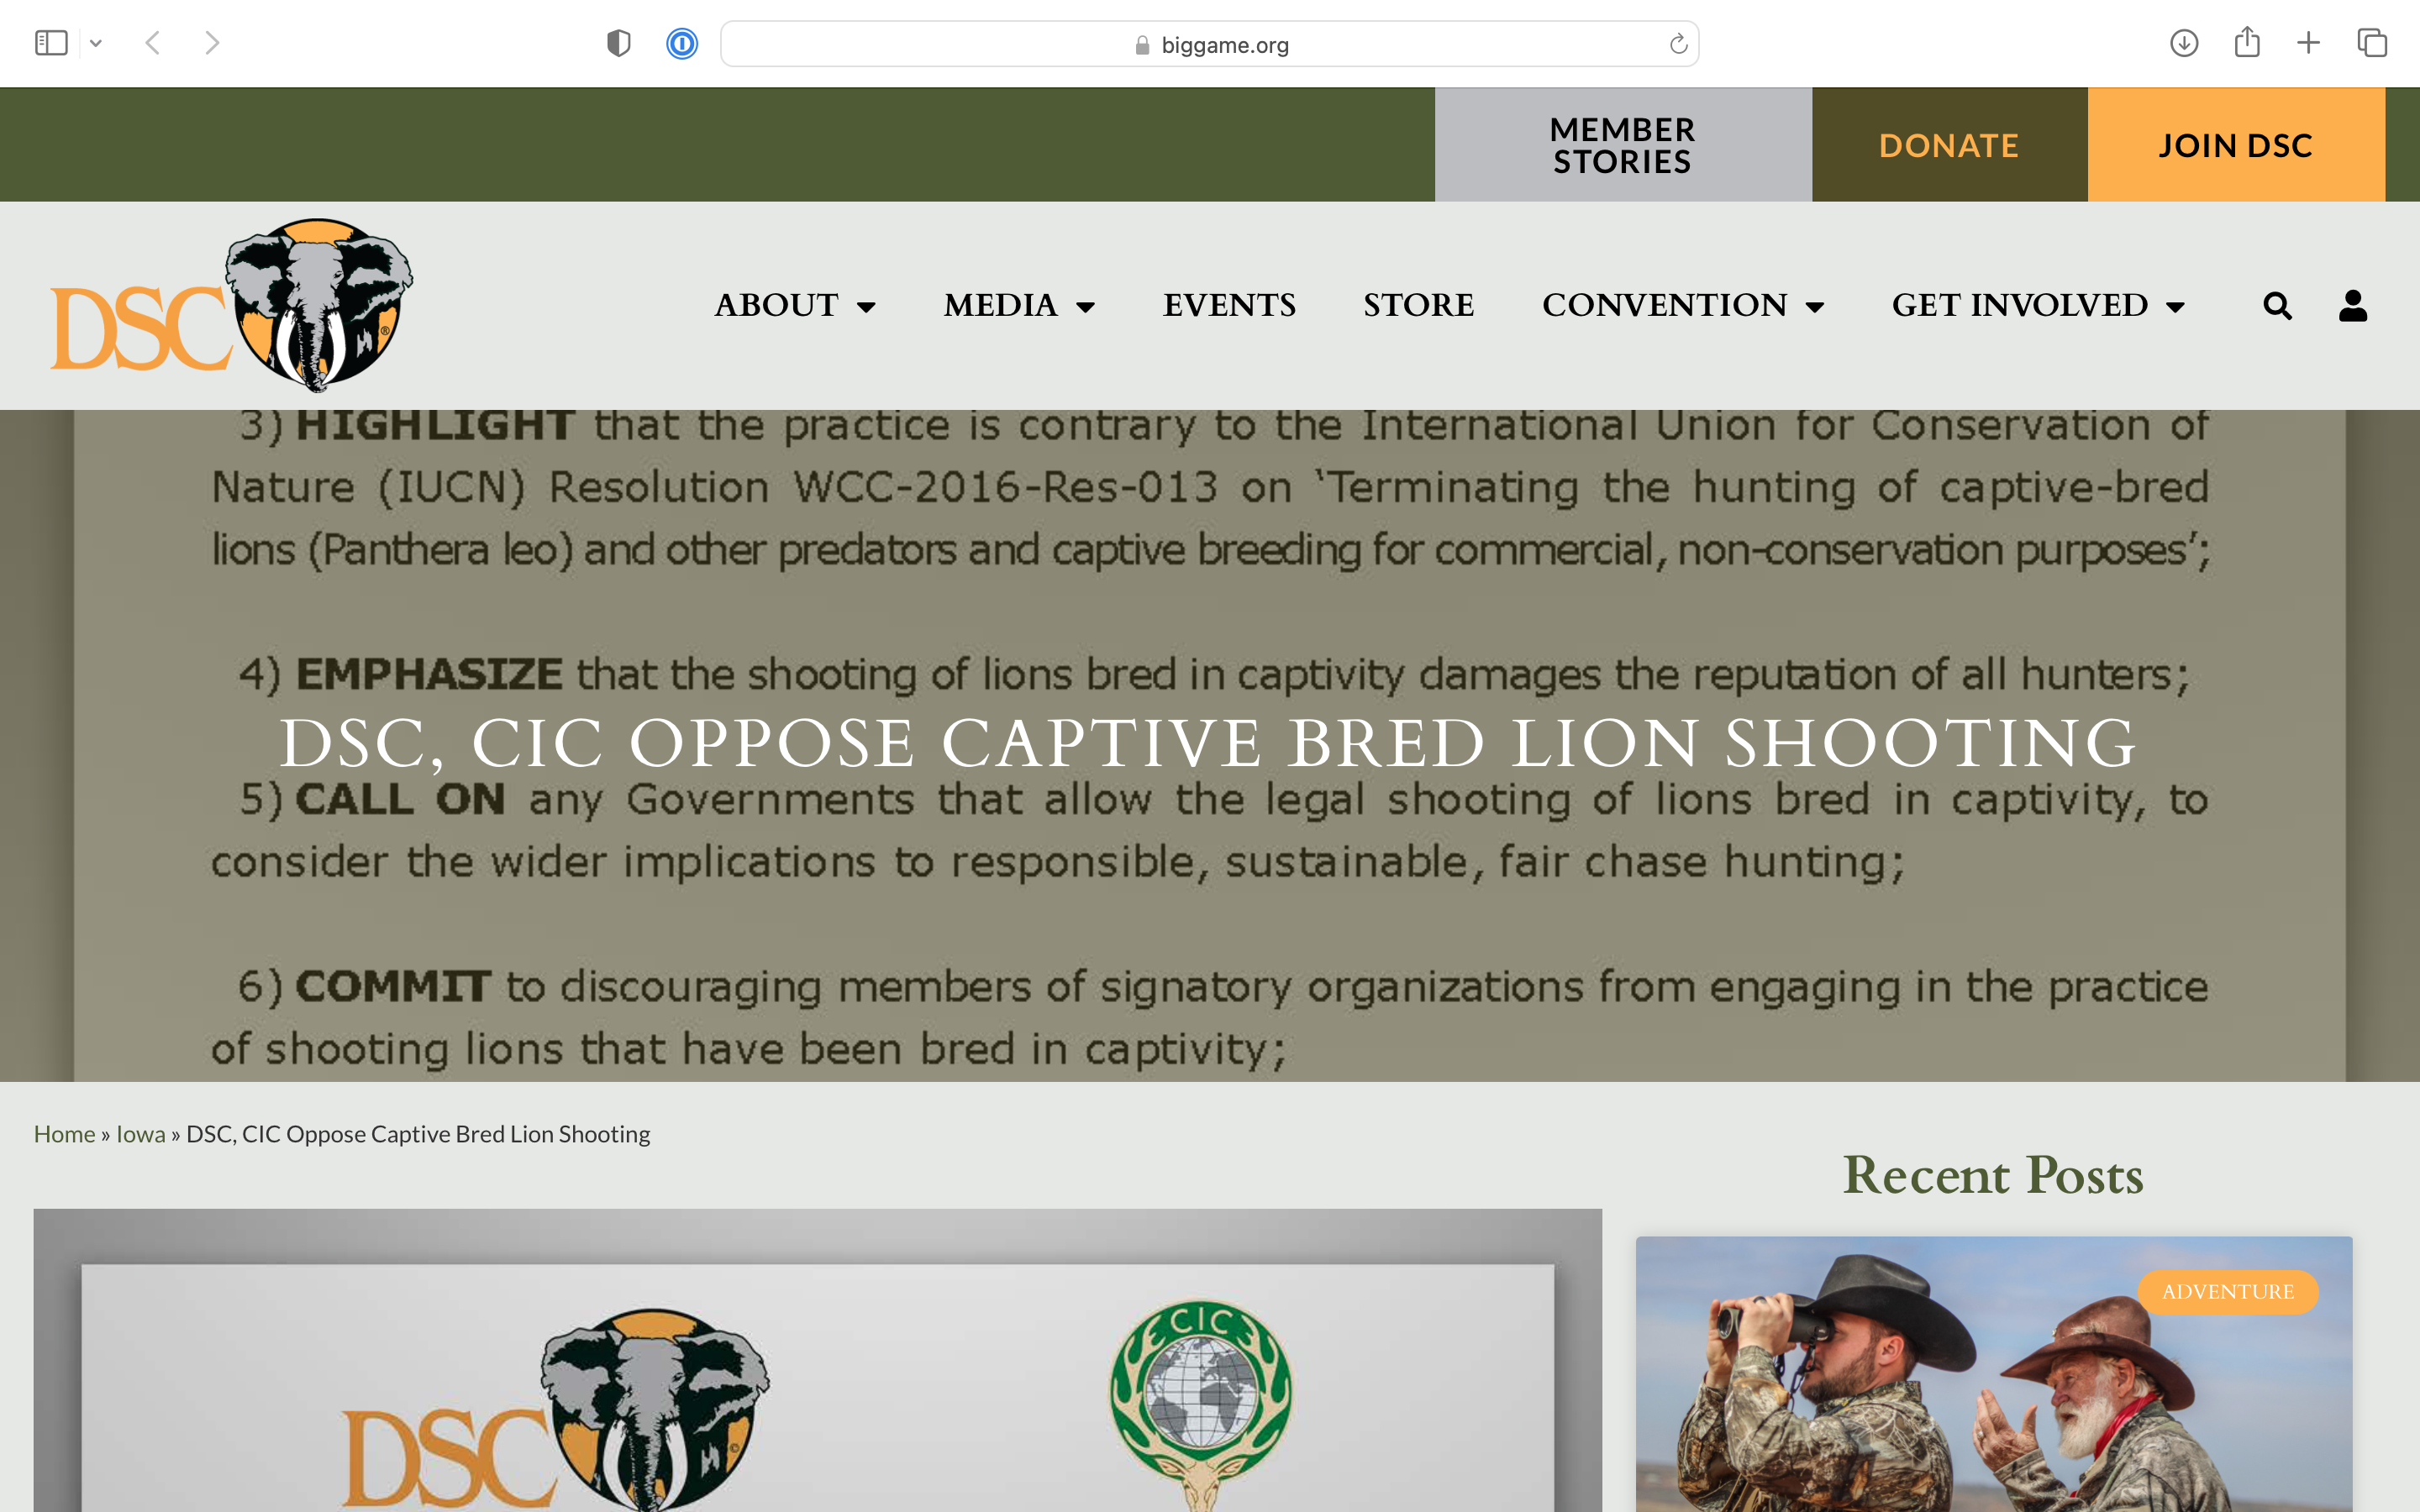
Task: Open the privacy report shield icon
Action: click(x=619, y=43)
